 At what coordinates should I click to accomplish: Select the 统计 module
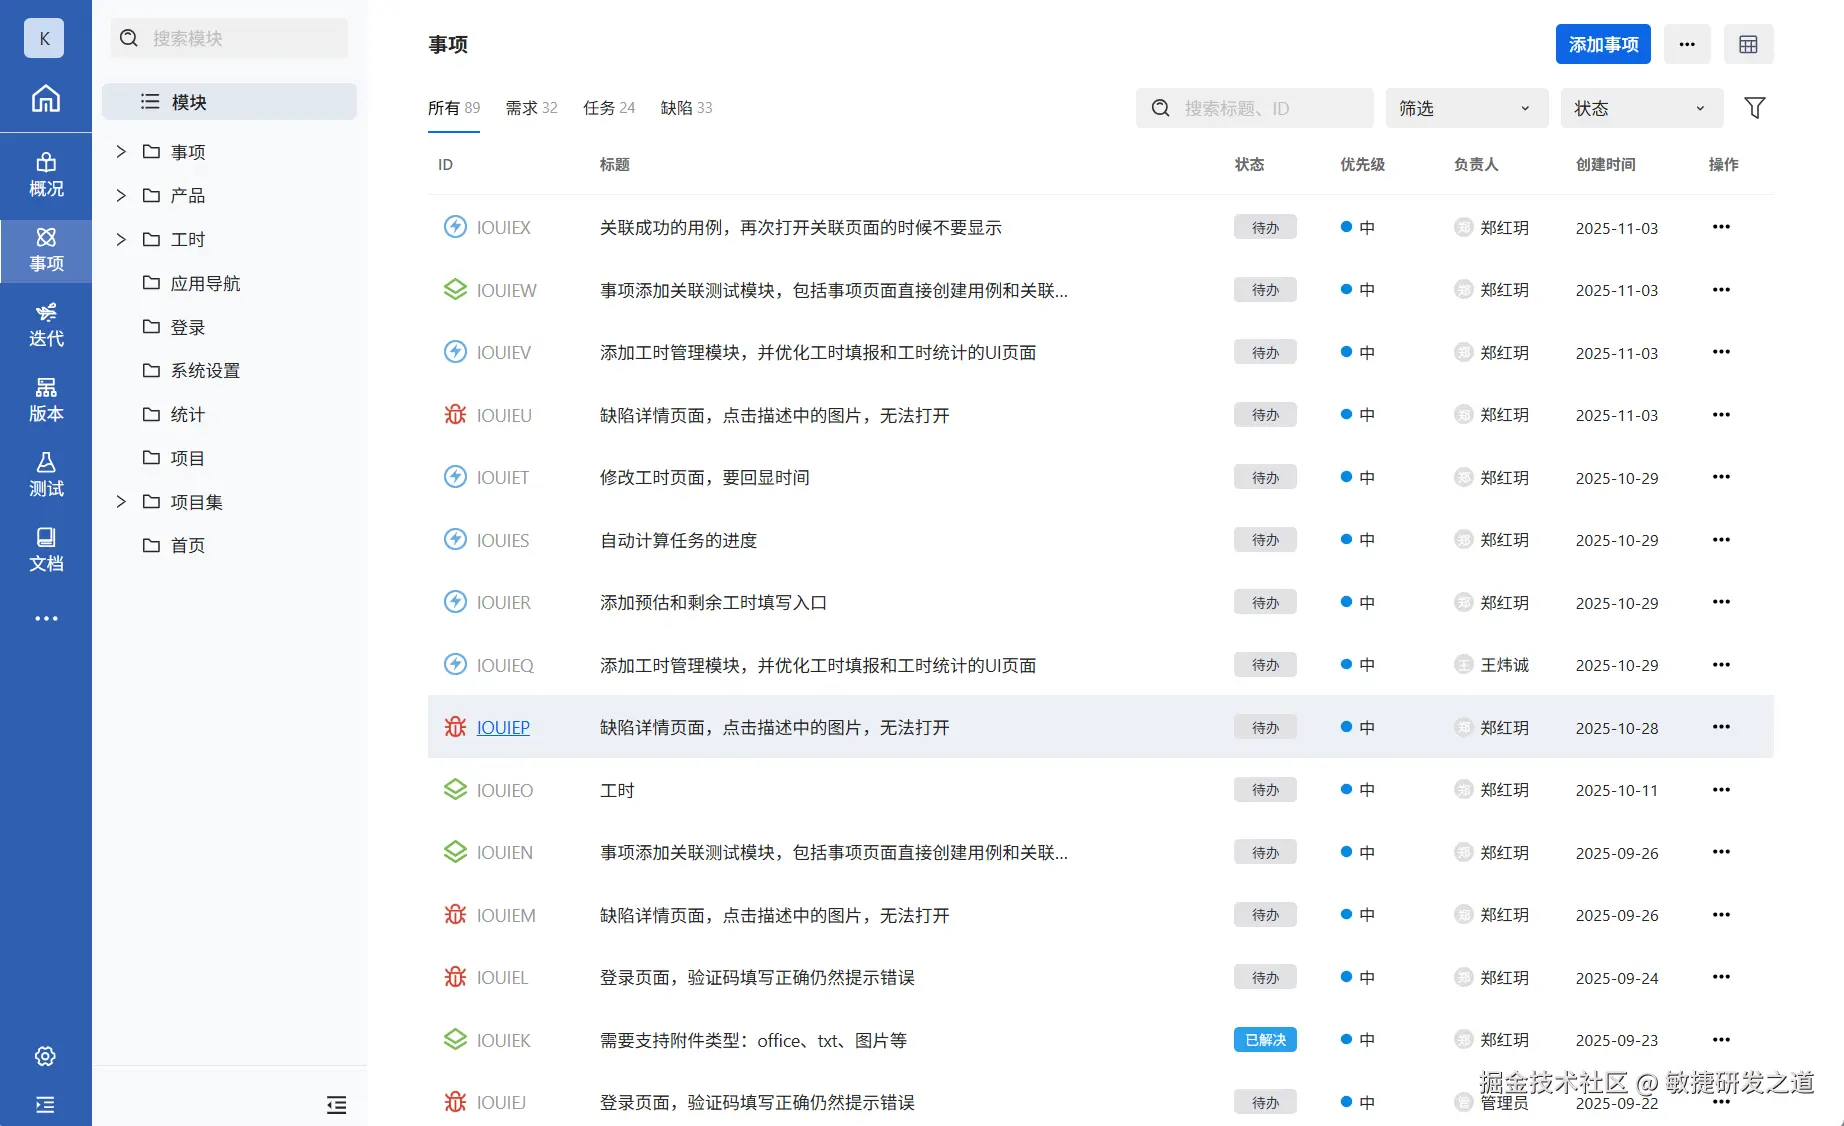coord(187,414)
